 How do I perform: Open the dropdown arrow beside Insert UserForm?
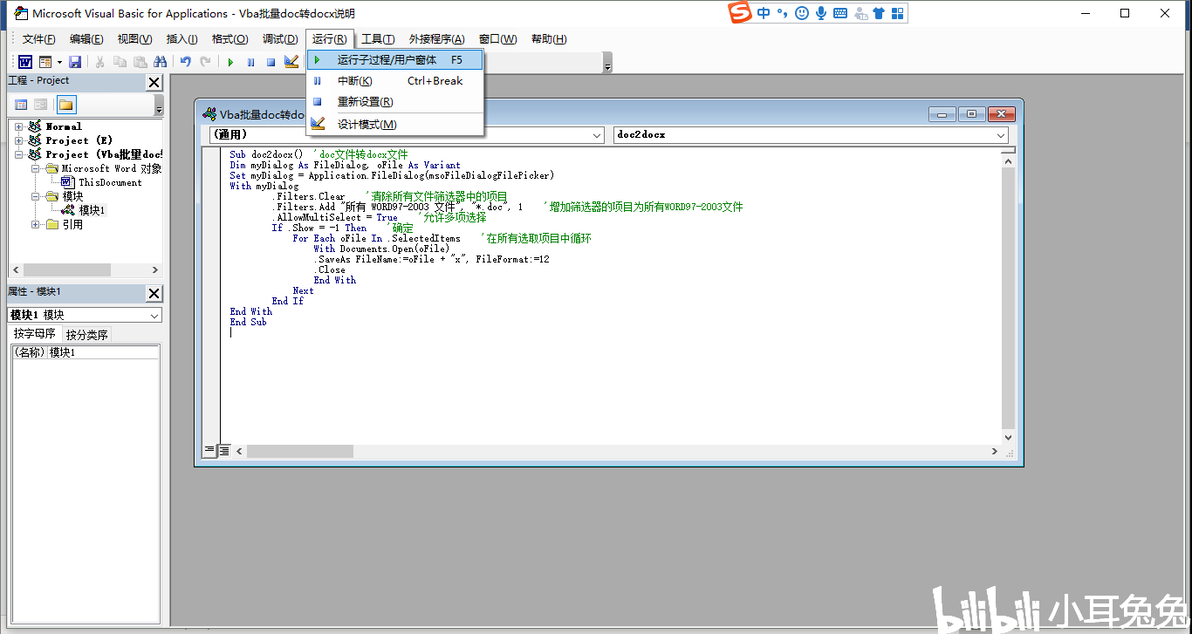[59, 62]
